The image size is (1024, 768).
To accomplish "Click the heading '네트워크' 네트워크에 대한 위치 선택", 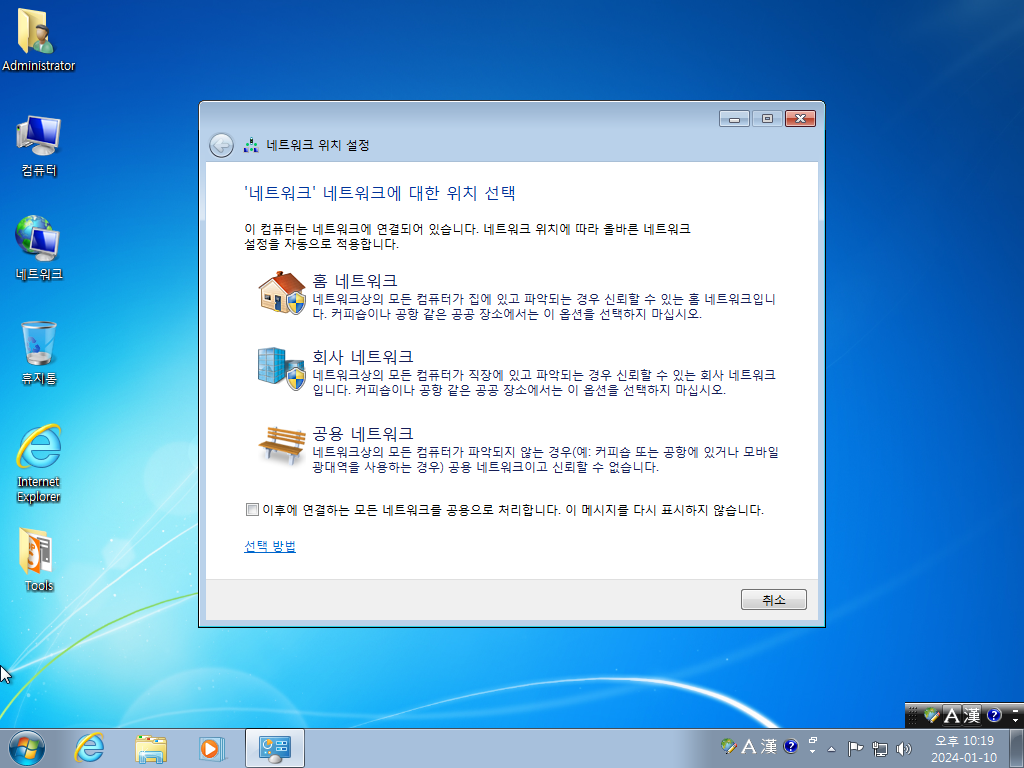I will tap(379, 193).
